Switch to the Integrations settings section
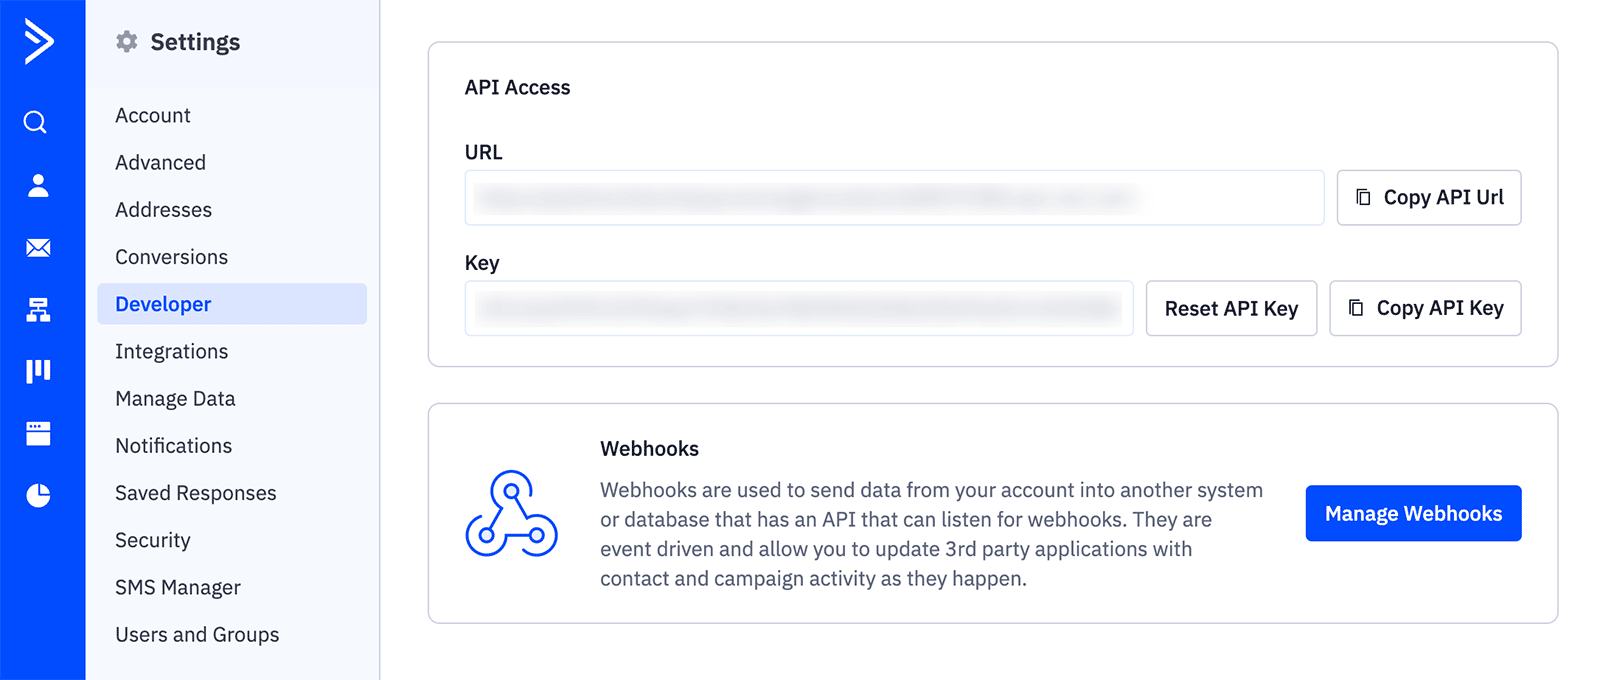Image resolution: width=1600 pixels, height=680 pixels. click(171, 351)
